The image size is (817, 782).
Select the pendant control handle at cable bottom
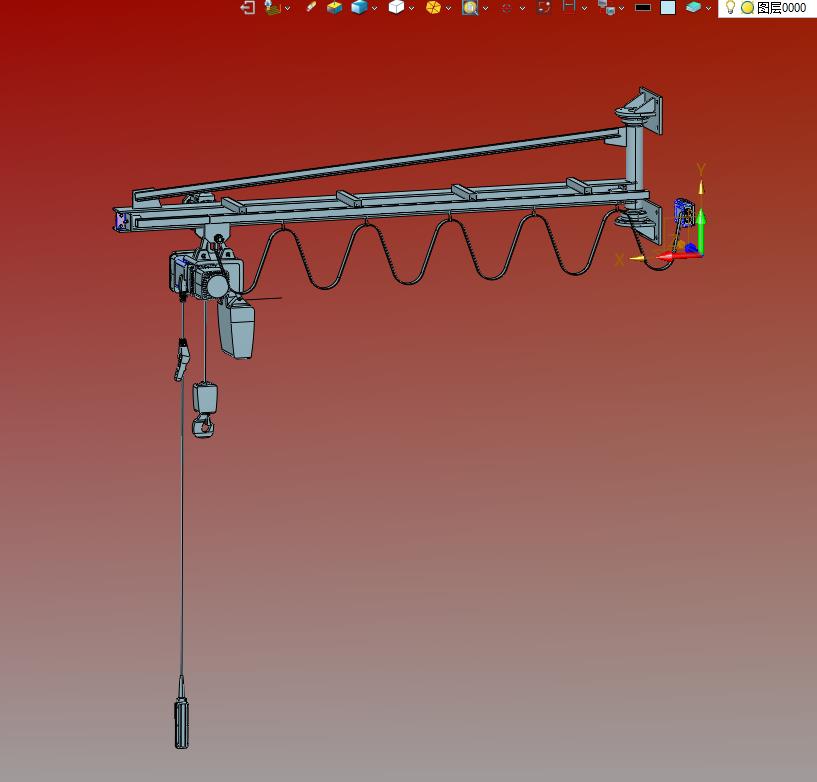(181, 724)
